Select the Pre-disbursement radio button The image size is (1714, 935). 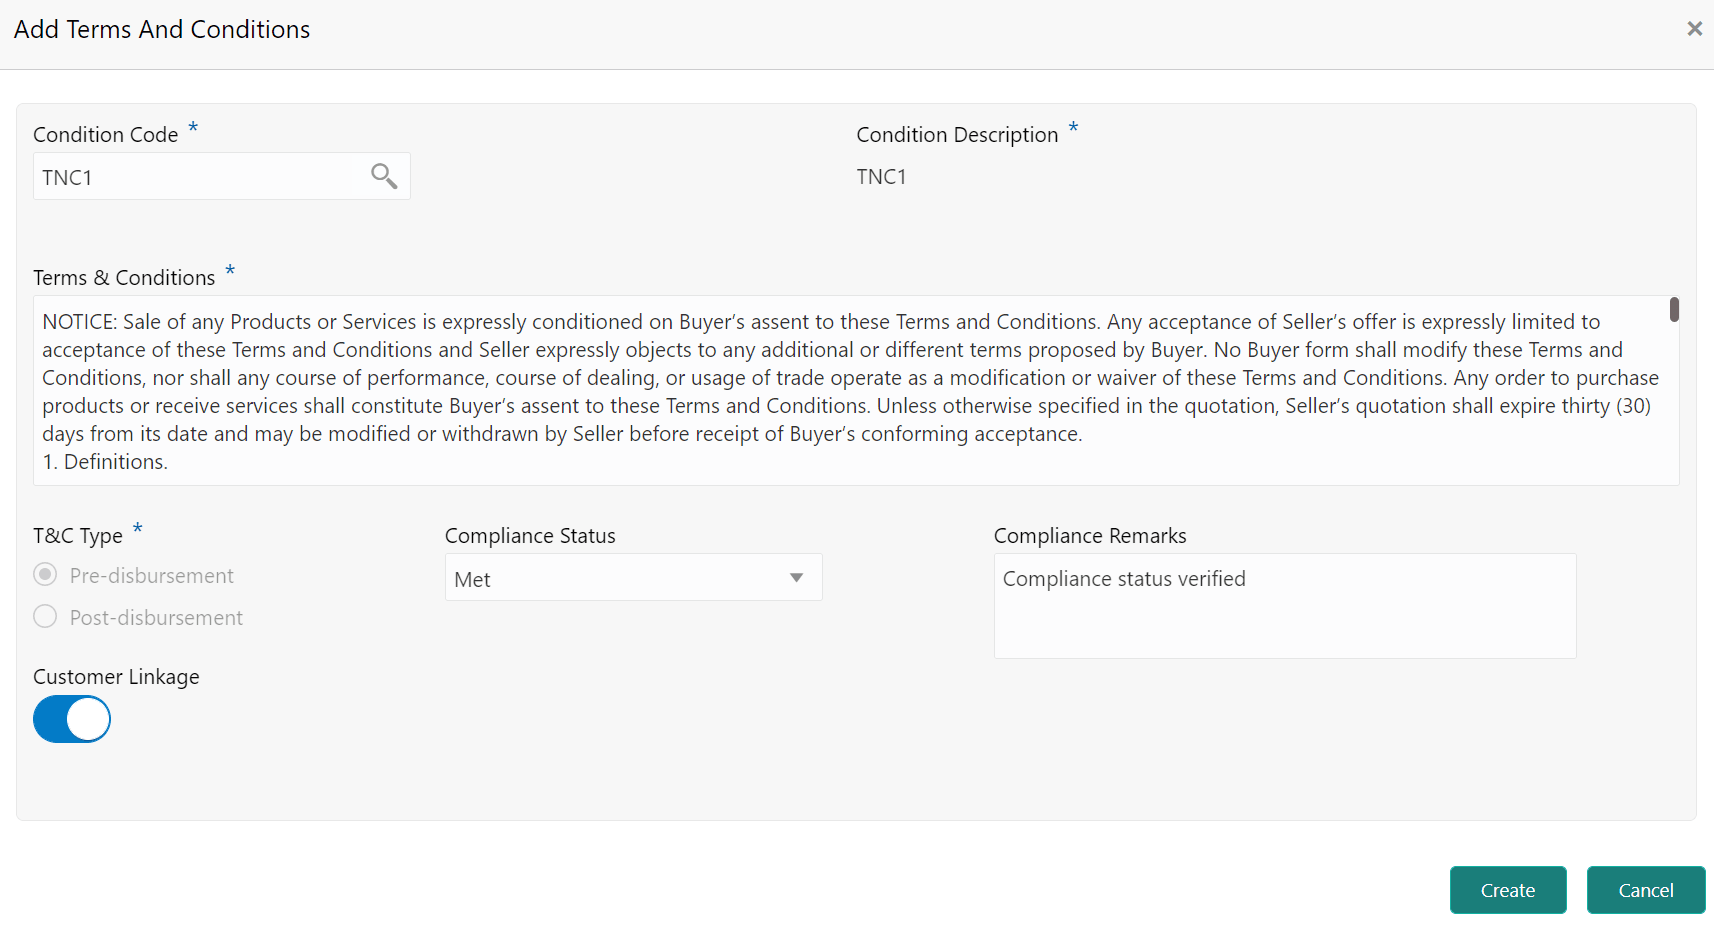(x=45, y=574)
